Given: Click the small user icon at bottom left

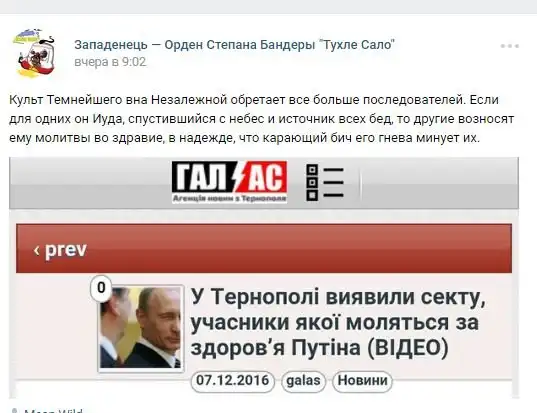Looking at the screenshot, I should [x=14, y=410].
